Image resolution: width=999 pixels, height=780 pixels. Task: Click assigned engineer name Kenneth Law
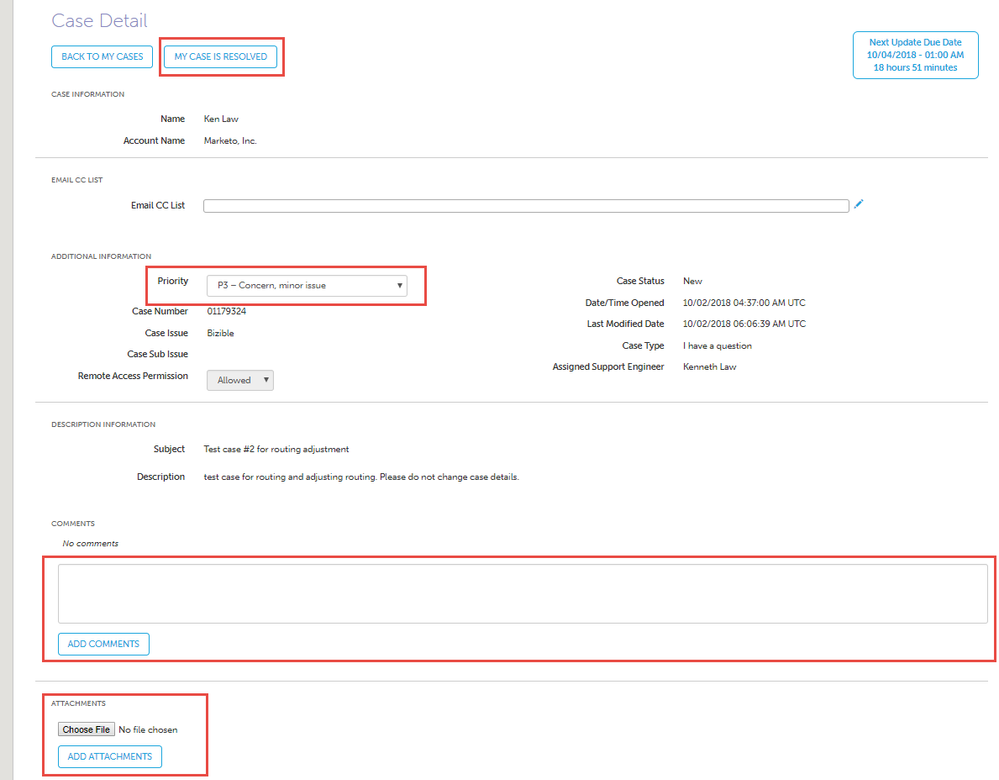(709, 367)
